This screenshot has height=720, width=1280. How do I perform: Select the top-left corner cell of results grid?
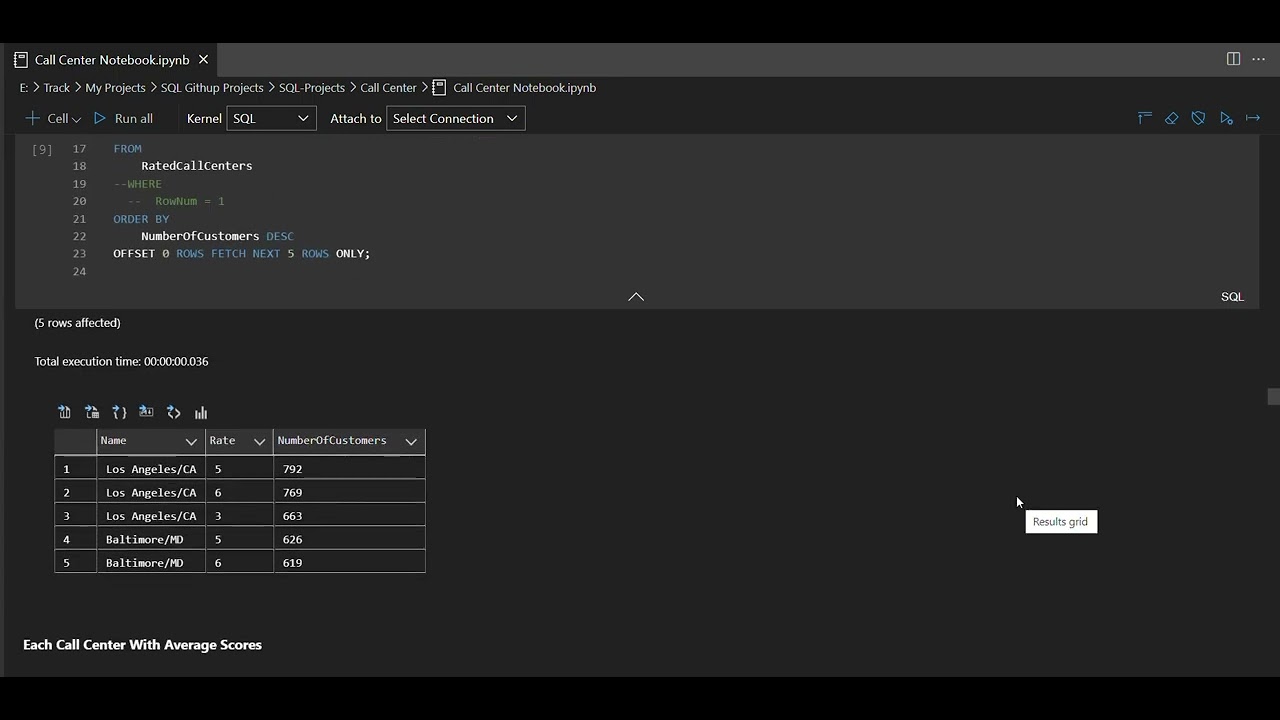click(76, 441)
